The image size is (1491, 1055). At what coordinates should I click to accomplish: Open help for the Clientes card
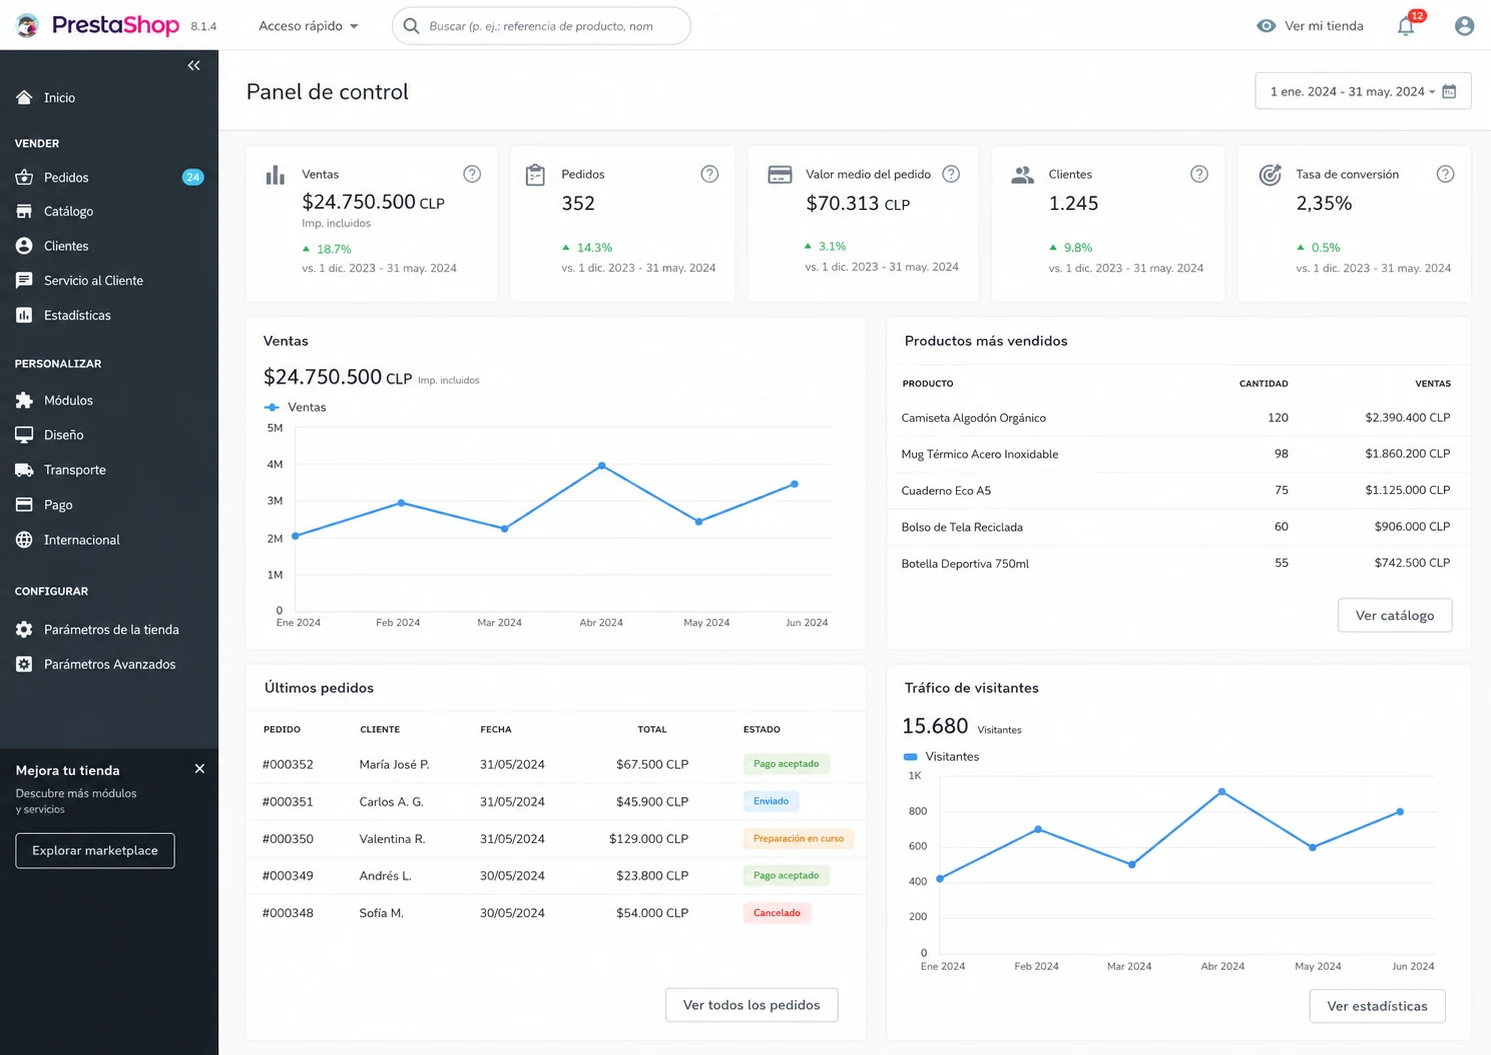1199,174
